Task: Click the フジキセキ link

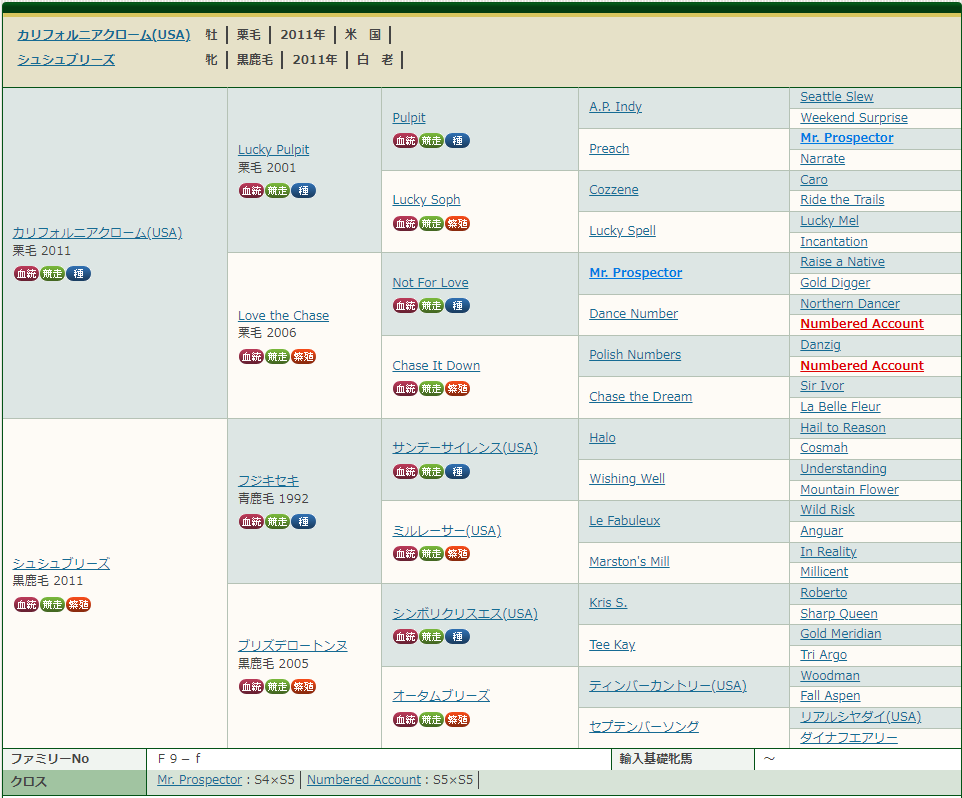Action: [x=269, y=481]
